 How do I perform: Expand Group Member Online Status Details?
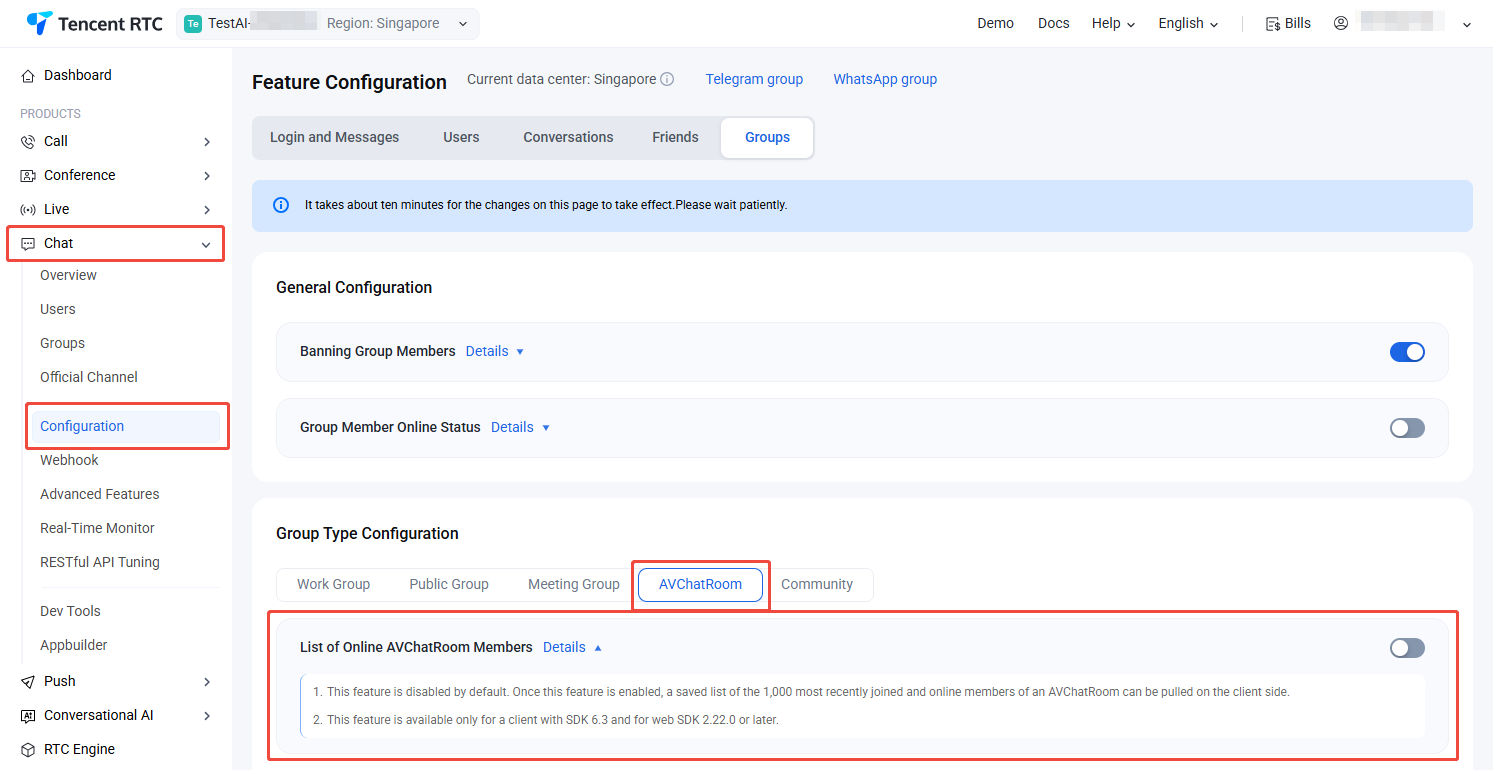(x=520, y=428)
